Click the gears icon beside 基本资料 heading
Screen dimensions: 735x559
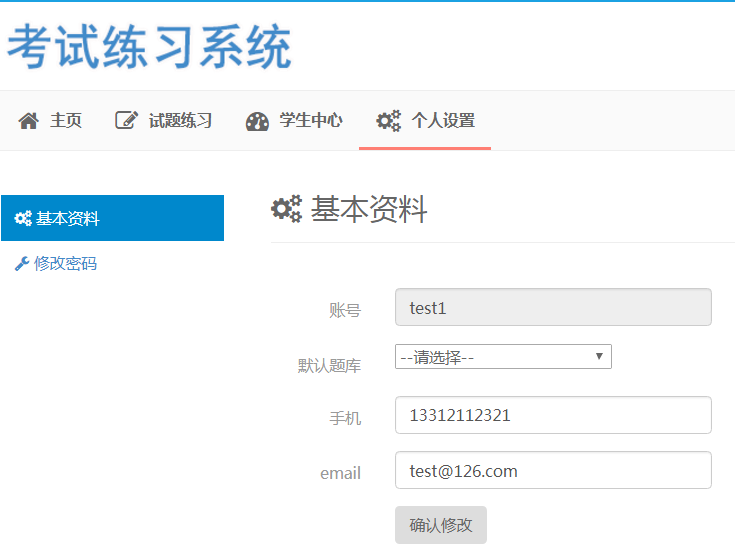(x=286, y=209)
